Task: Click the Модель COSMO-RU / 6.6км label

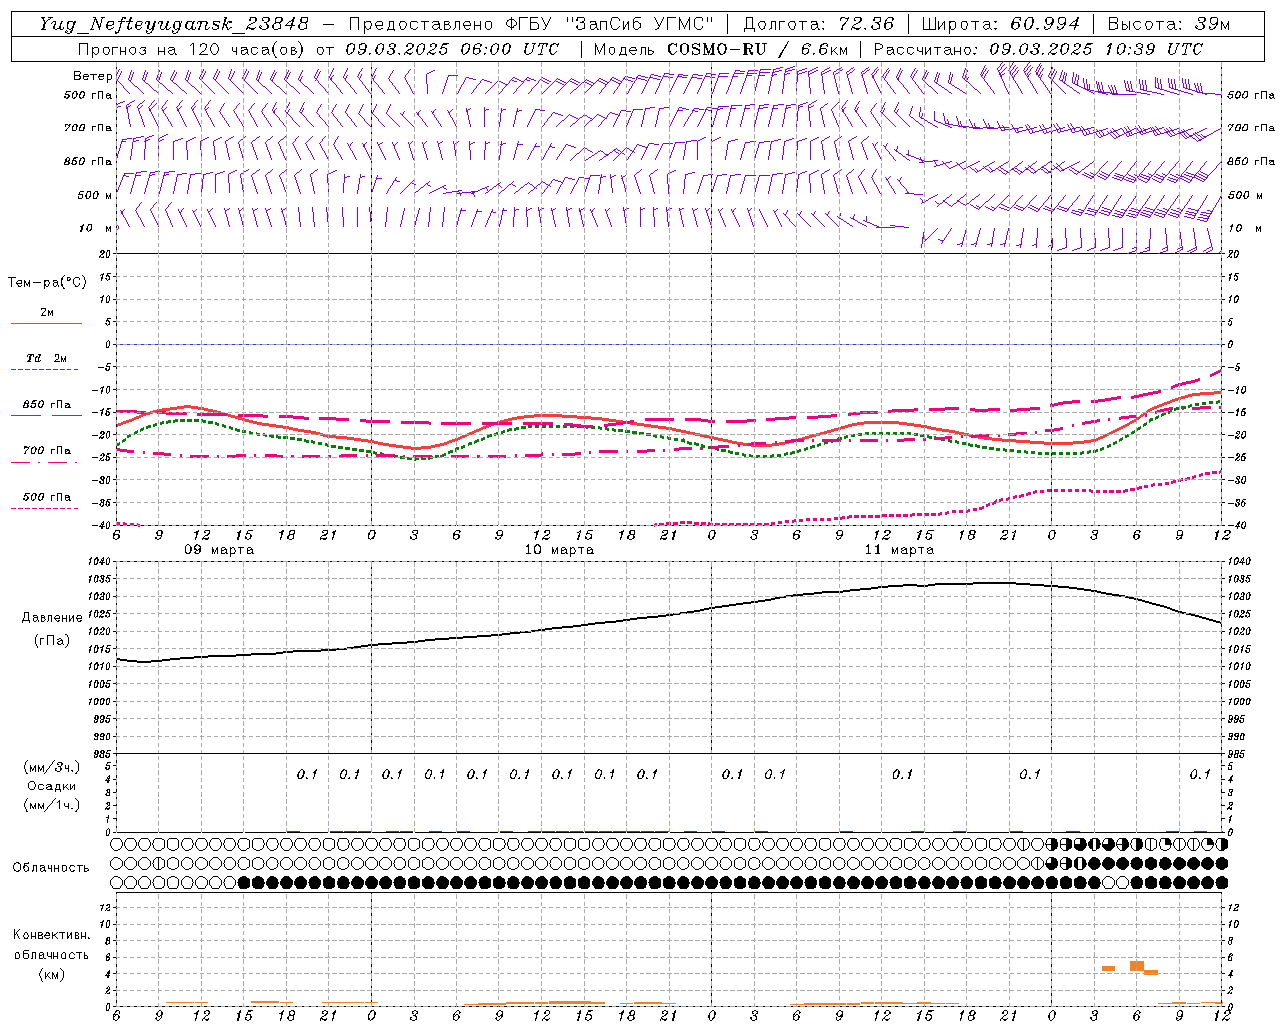Action: pos(721,49)
